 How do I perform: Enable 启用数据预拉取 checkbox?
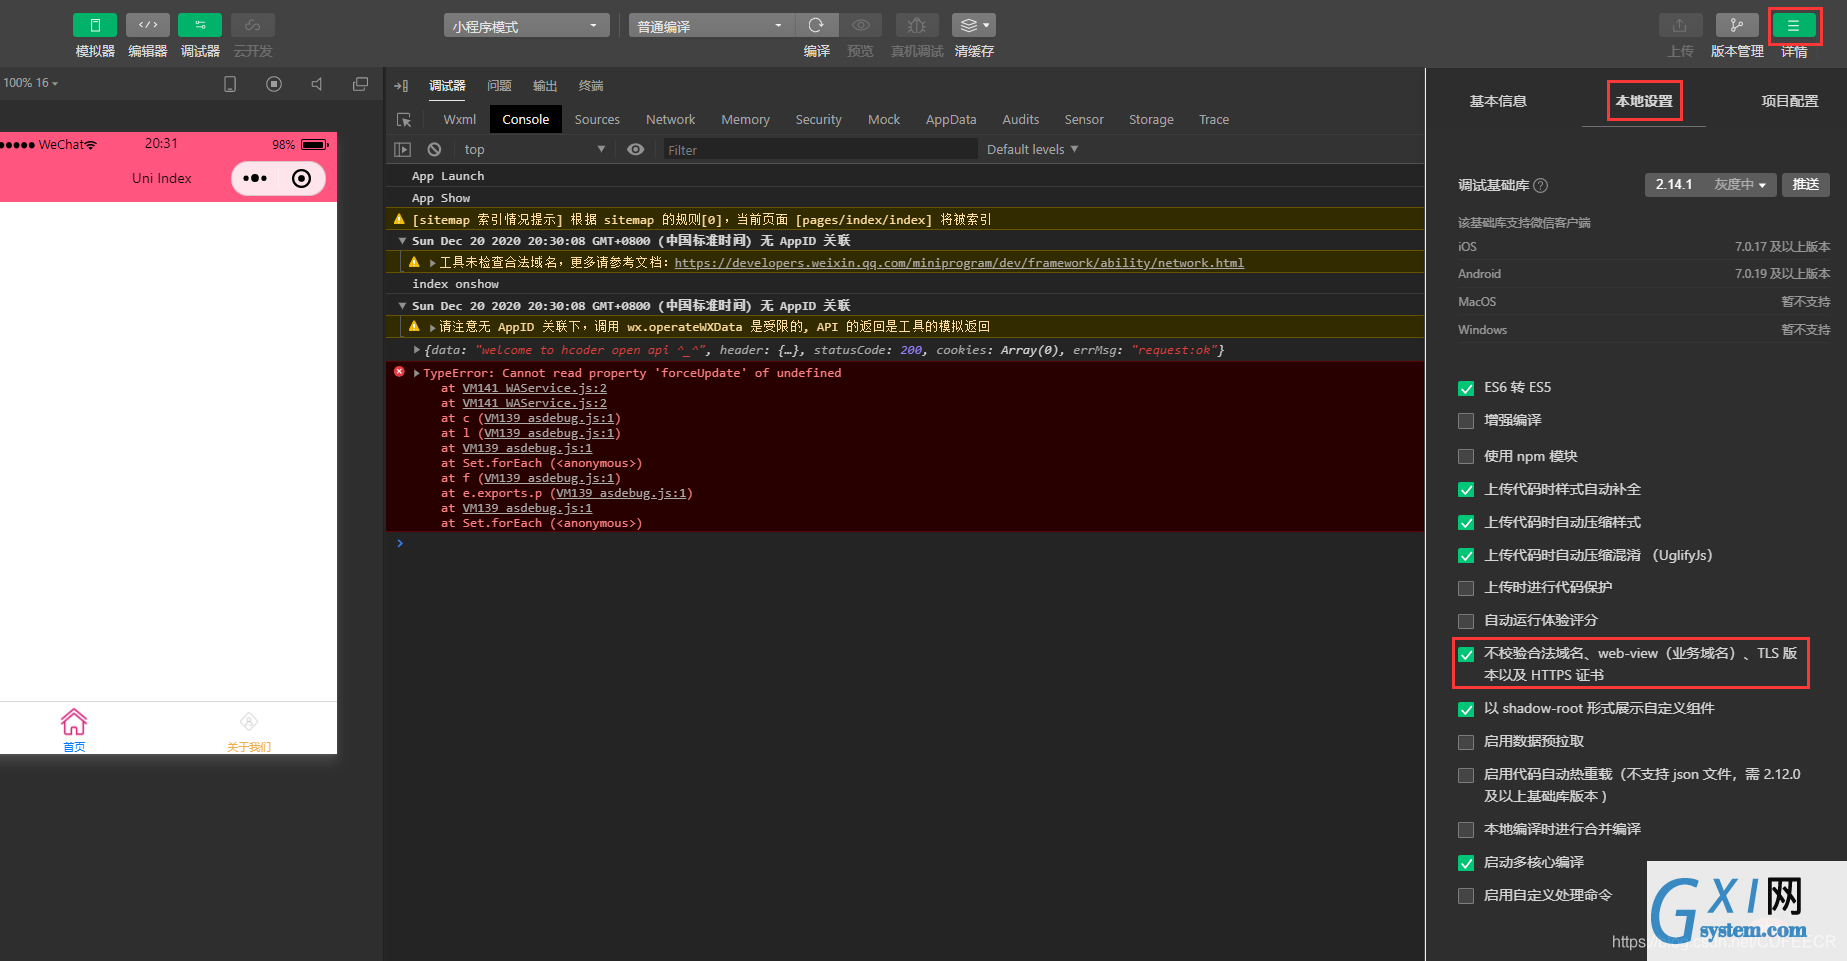click(x=1466, y=742)
